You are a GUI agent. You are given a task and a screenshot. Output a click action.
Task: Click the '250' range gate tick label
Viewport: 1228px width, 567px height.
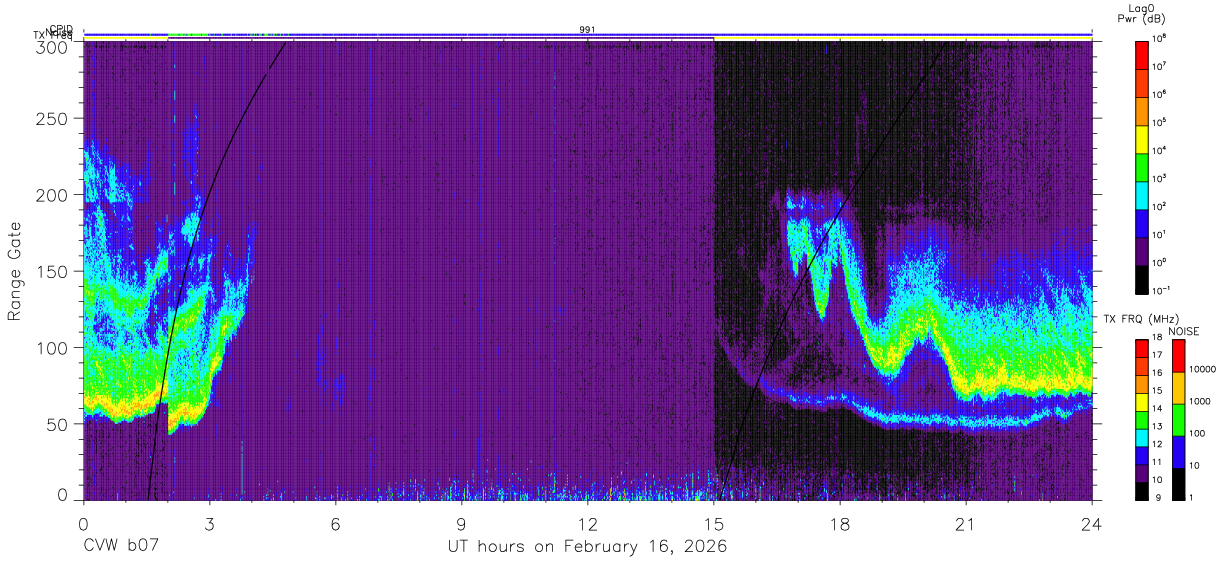pos(54,119)
